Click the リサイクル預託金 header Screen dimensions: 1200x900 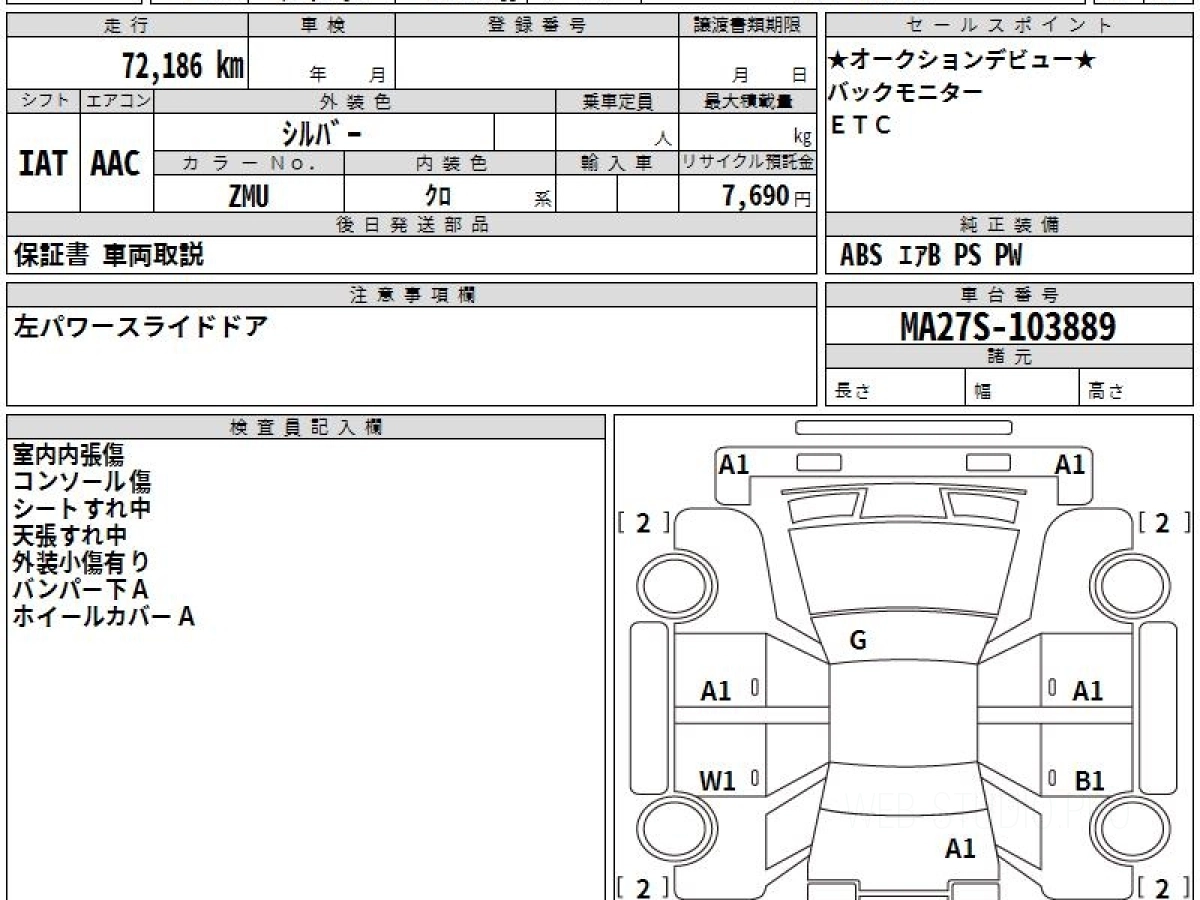tap(747, 163)
